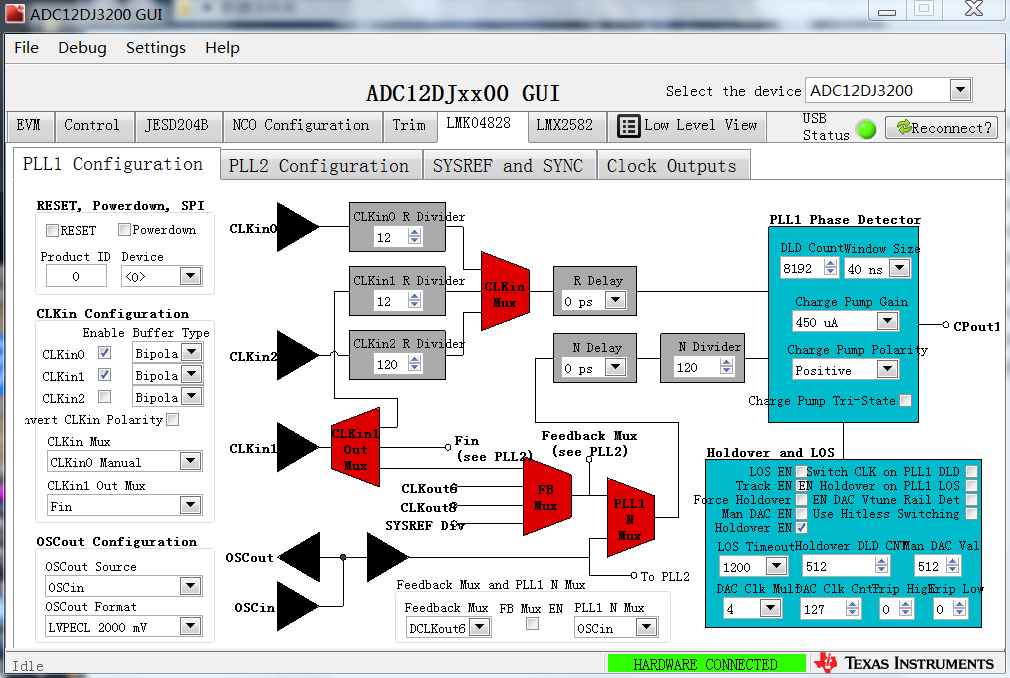Open the LOS Timeout 1200 dropdown
This screenshot has width=1010, height=678.
click(776, 566)
